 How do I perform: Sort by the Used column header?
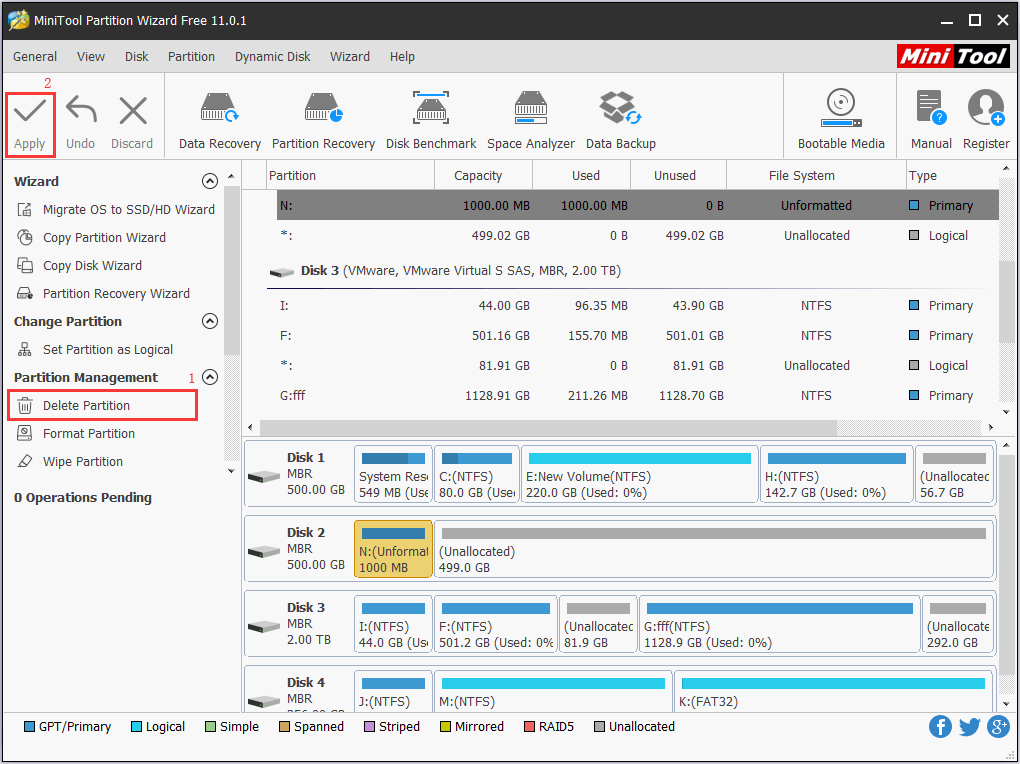tap(582, 176)
